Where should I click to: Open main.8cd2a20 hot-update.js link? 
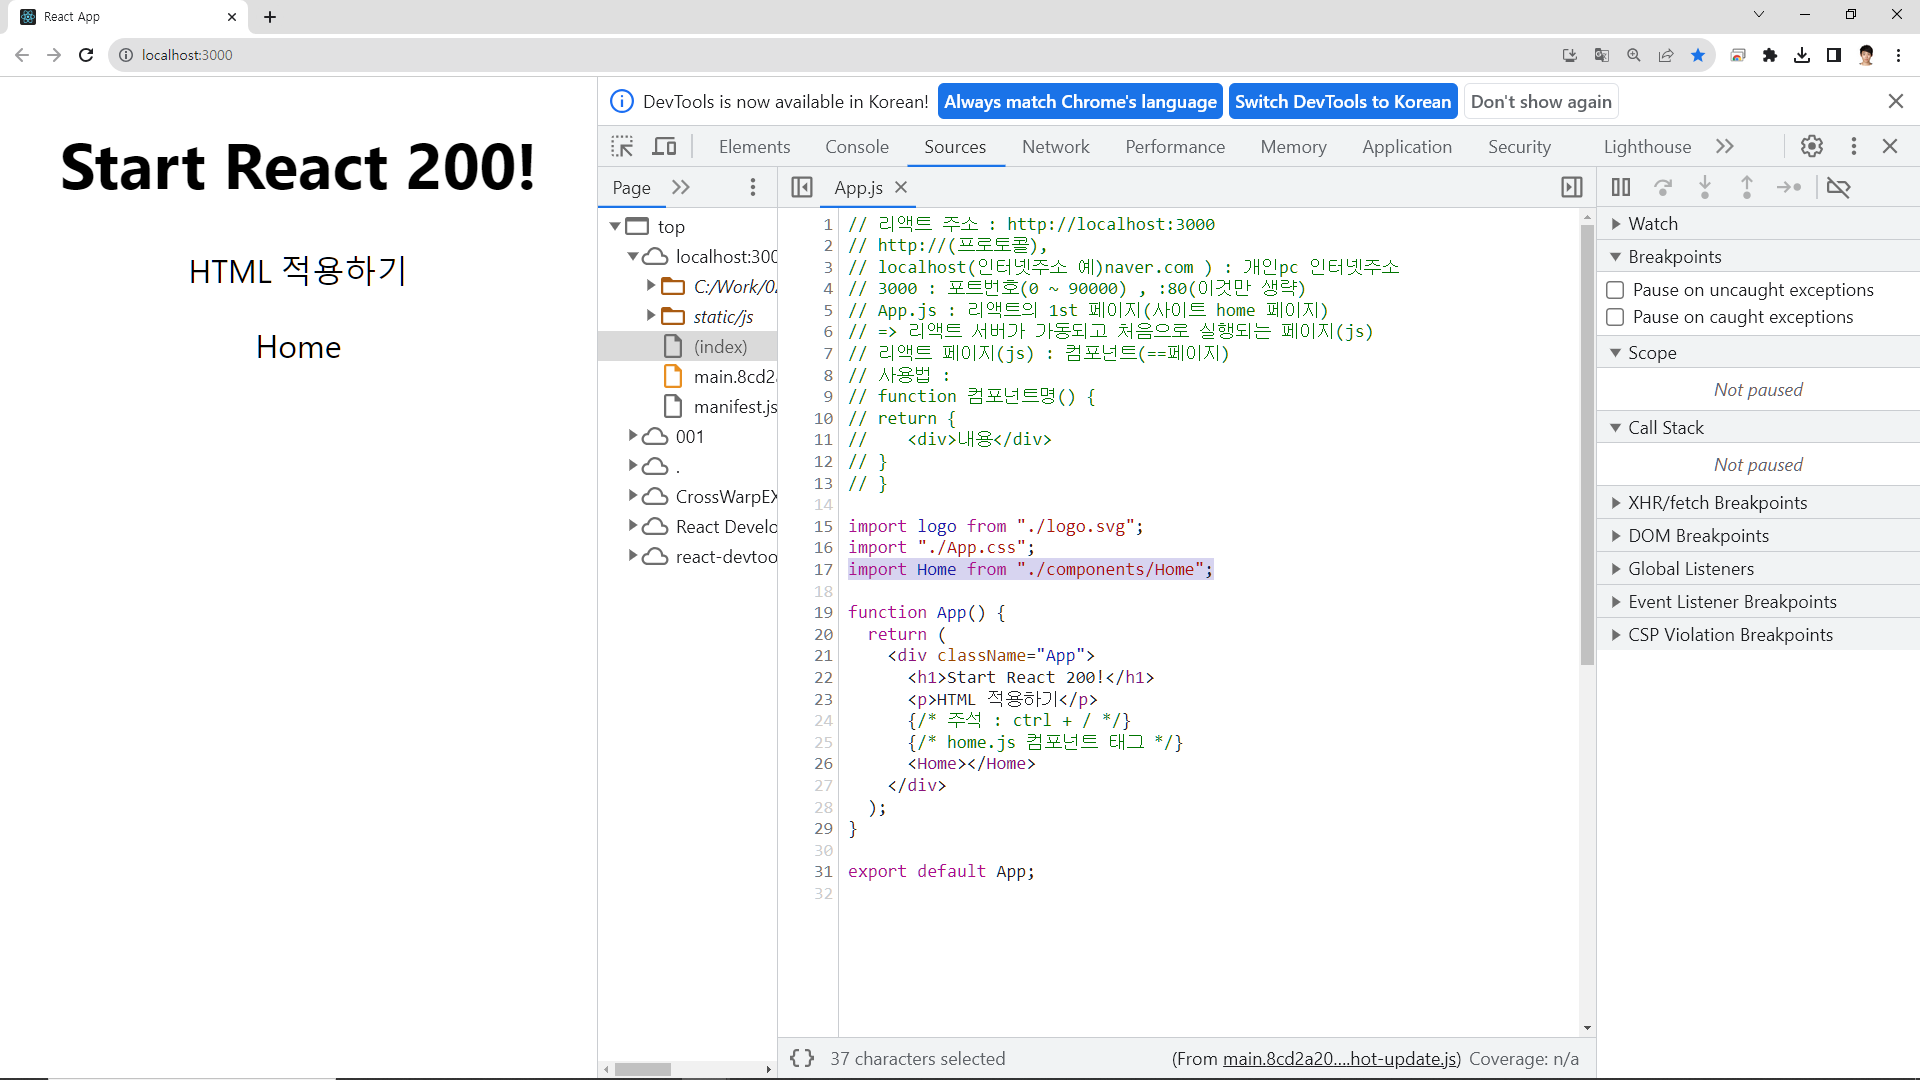click(x=1340, y=1059)
